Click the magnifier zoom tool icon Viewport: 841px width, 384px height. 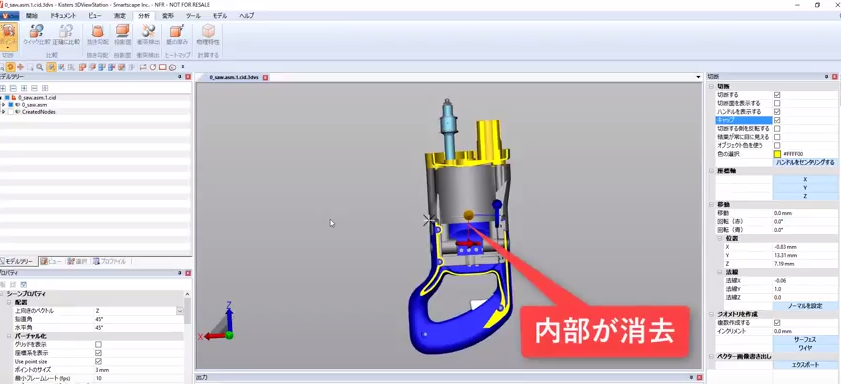pos(40,67)
